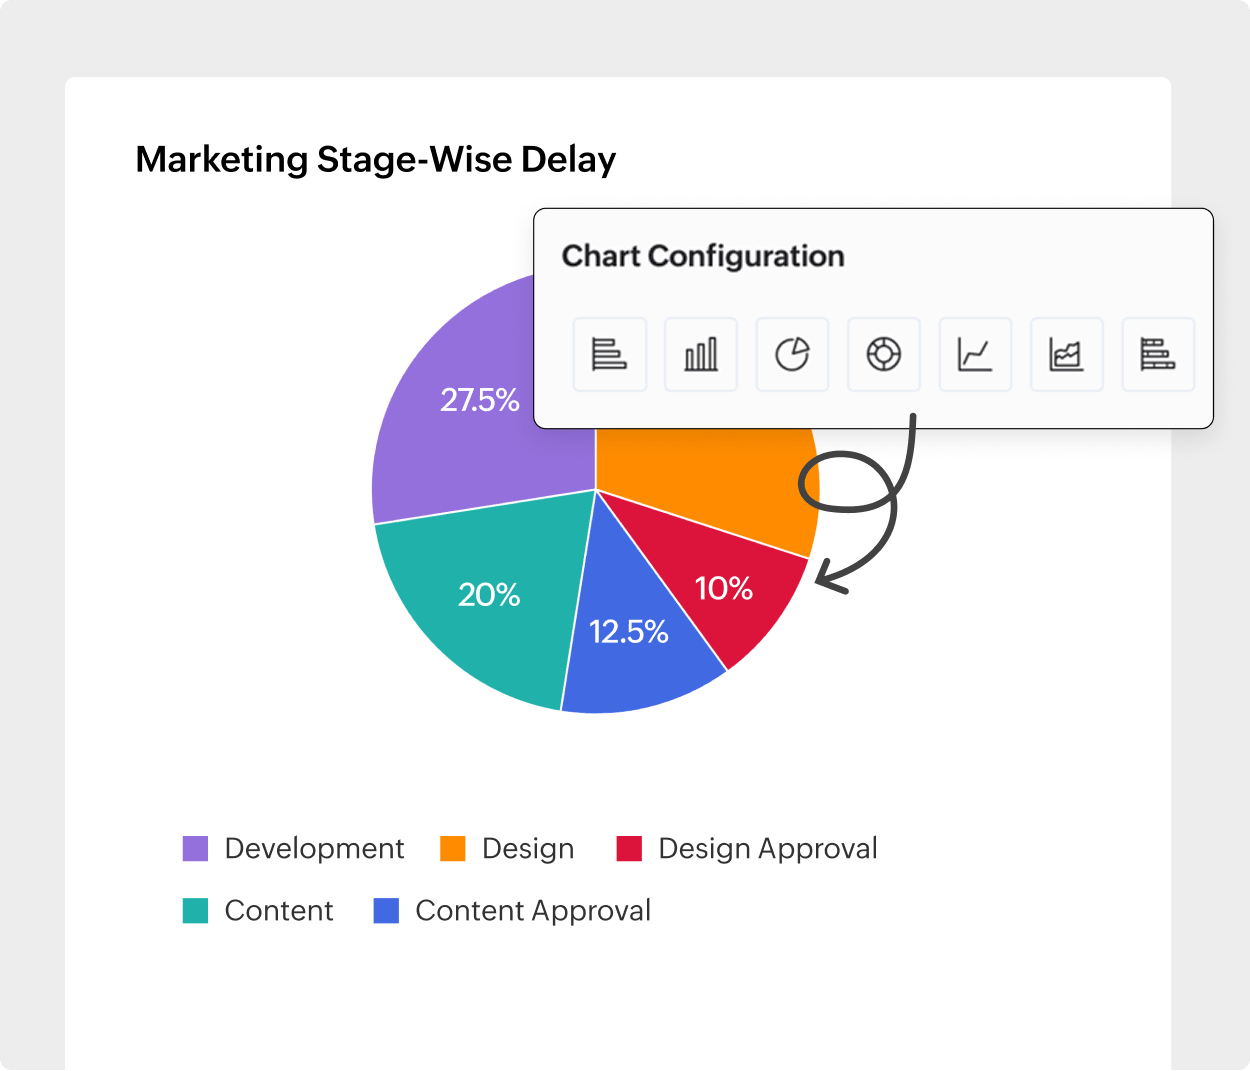1250x1071 pixels.
Task: Pick the area chart type
Action: click(1066, 354)
